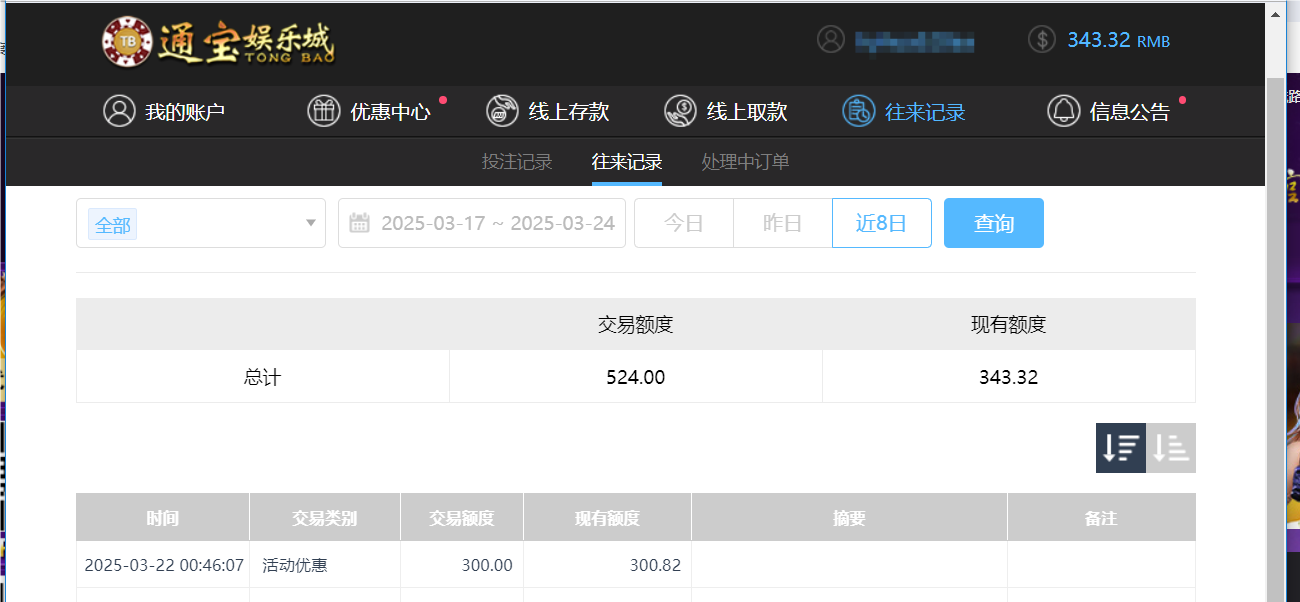
Task: Select the 线上存款 deposit icon
Action: (x=501, y=111)
